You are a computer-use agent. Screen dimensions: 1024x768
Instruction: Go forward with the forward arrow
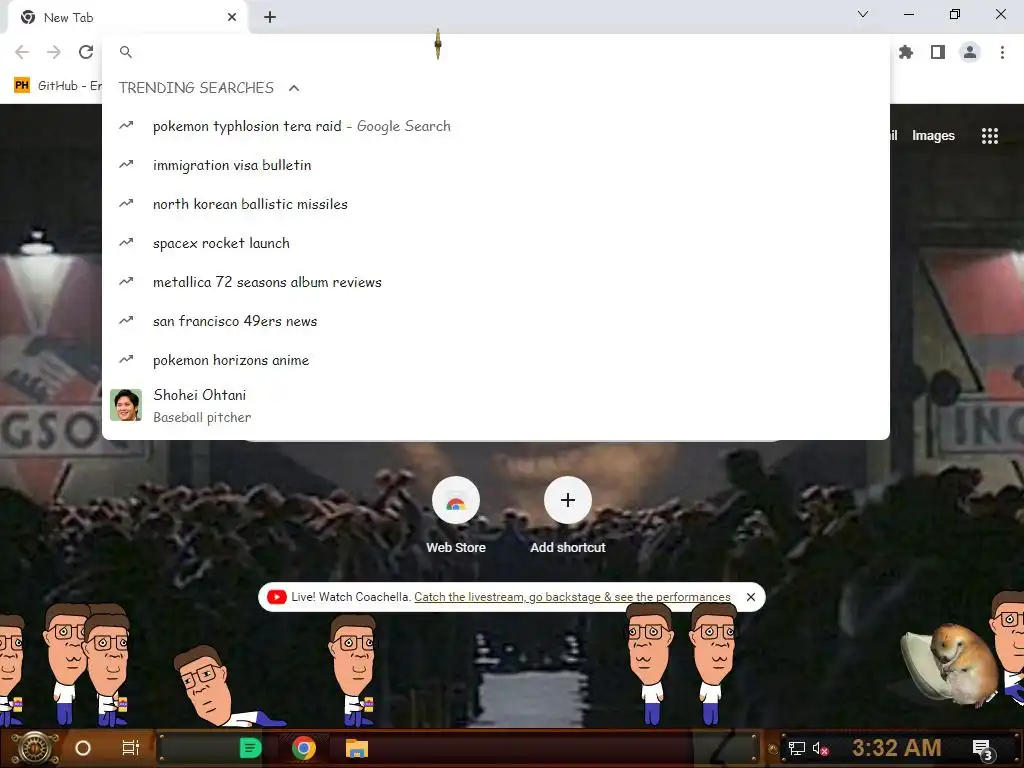coord(54,52)
